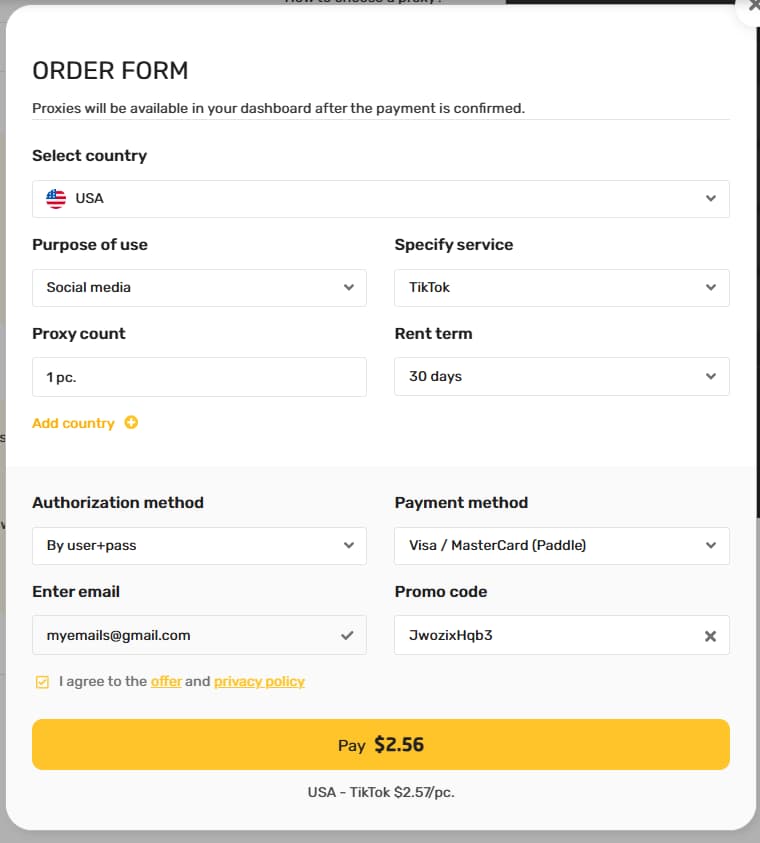Open the Authorization method dropdown

[x=199, y=546]
